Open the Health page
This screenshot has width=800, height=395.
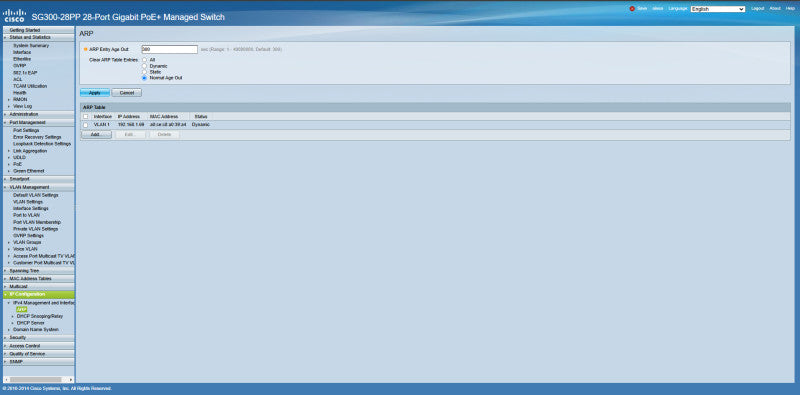[x=20, y=93]
